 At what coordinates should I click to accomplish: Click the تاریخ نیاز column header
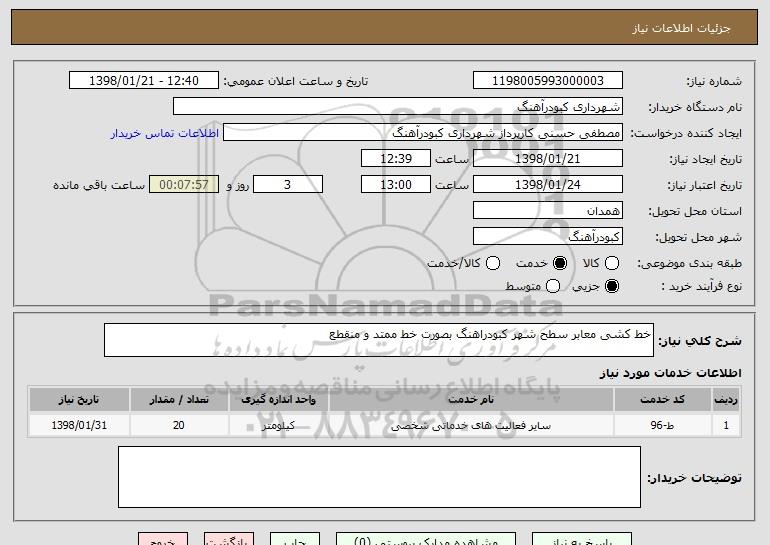click(79, 400)
